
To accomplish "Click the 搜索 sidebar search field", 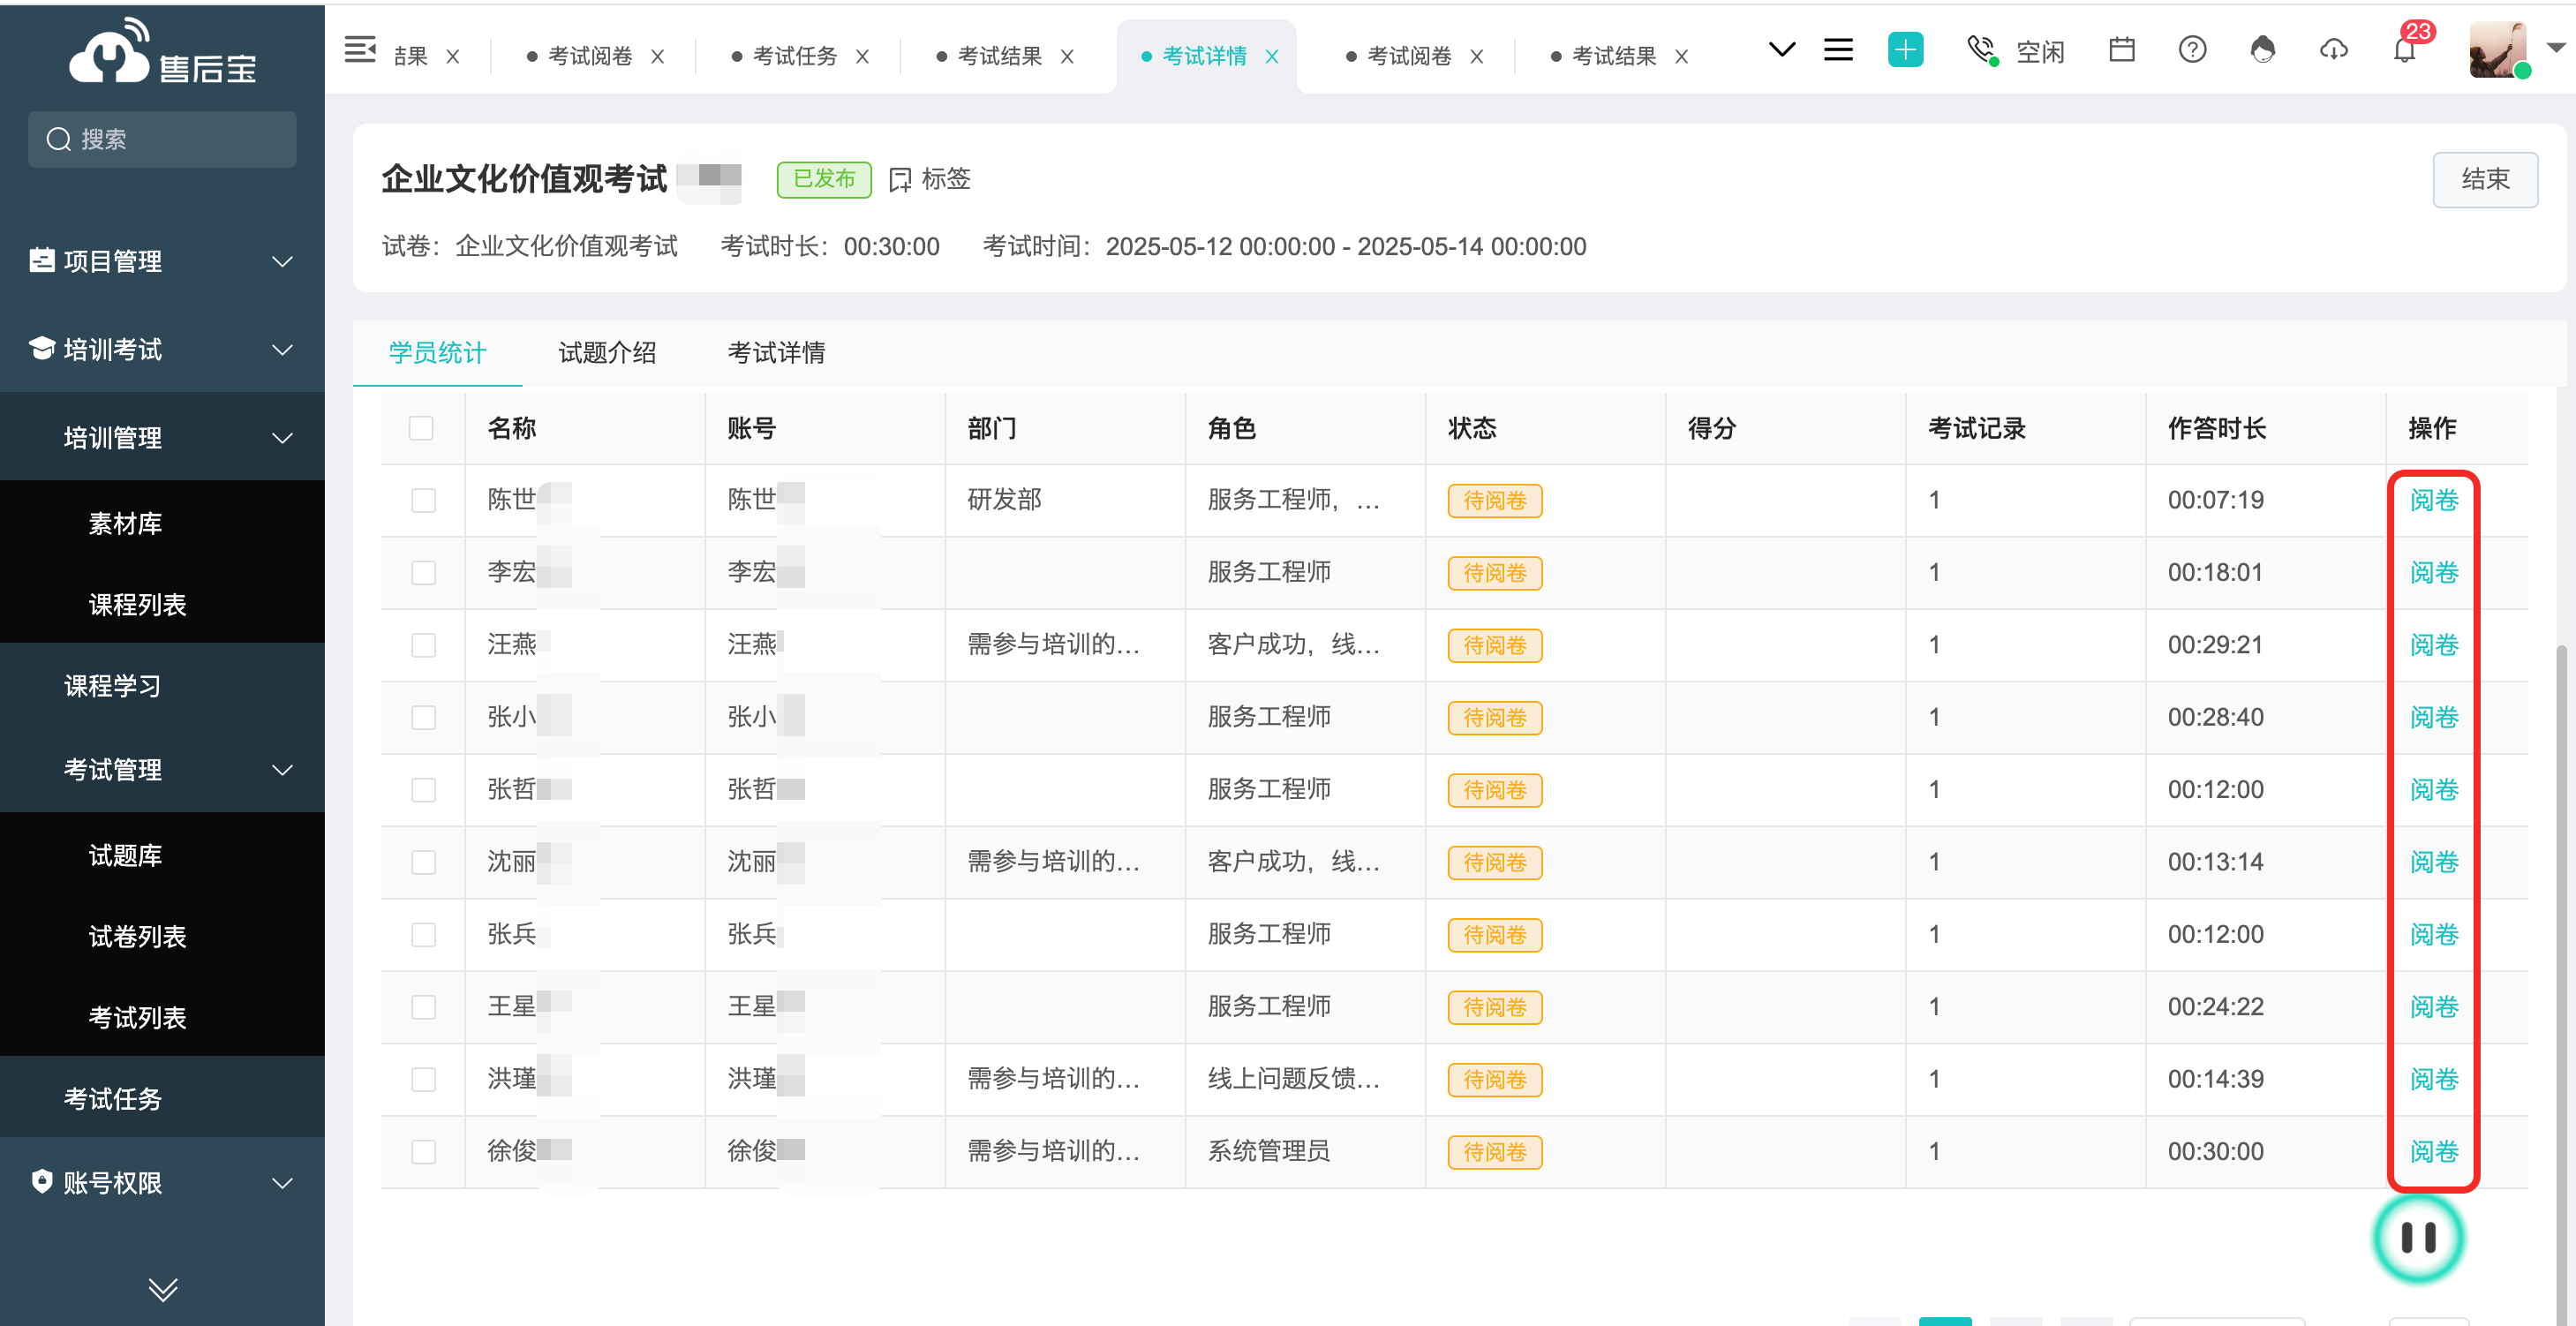I will (162, 139).
